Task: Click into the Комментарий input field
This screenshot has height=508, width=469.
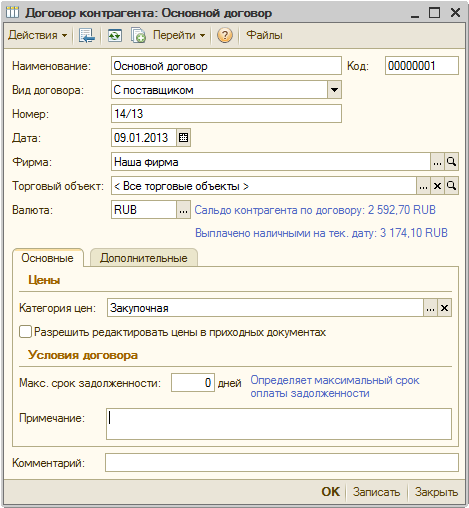Action: point(282,463)
